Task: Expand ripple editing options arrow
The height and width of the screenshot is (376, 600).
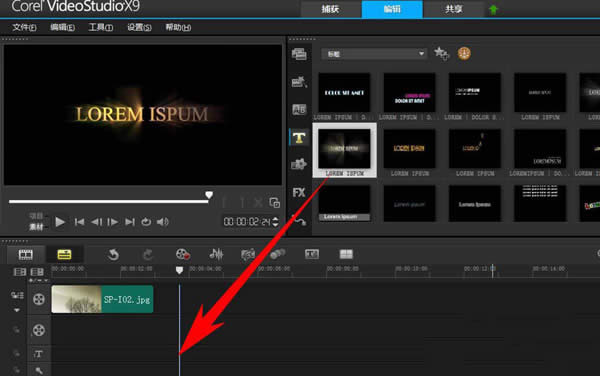Action: [x=17, y=310]
